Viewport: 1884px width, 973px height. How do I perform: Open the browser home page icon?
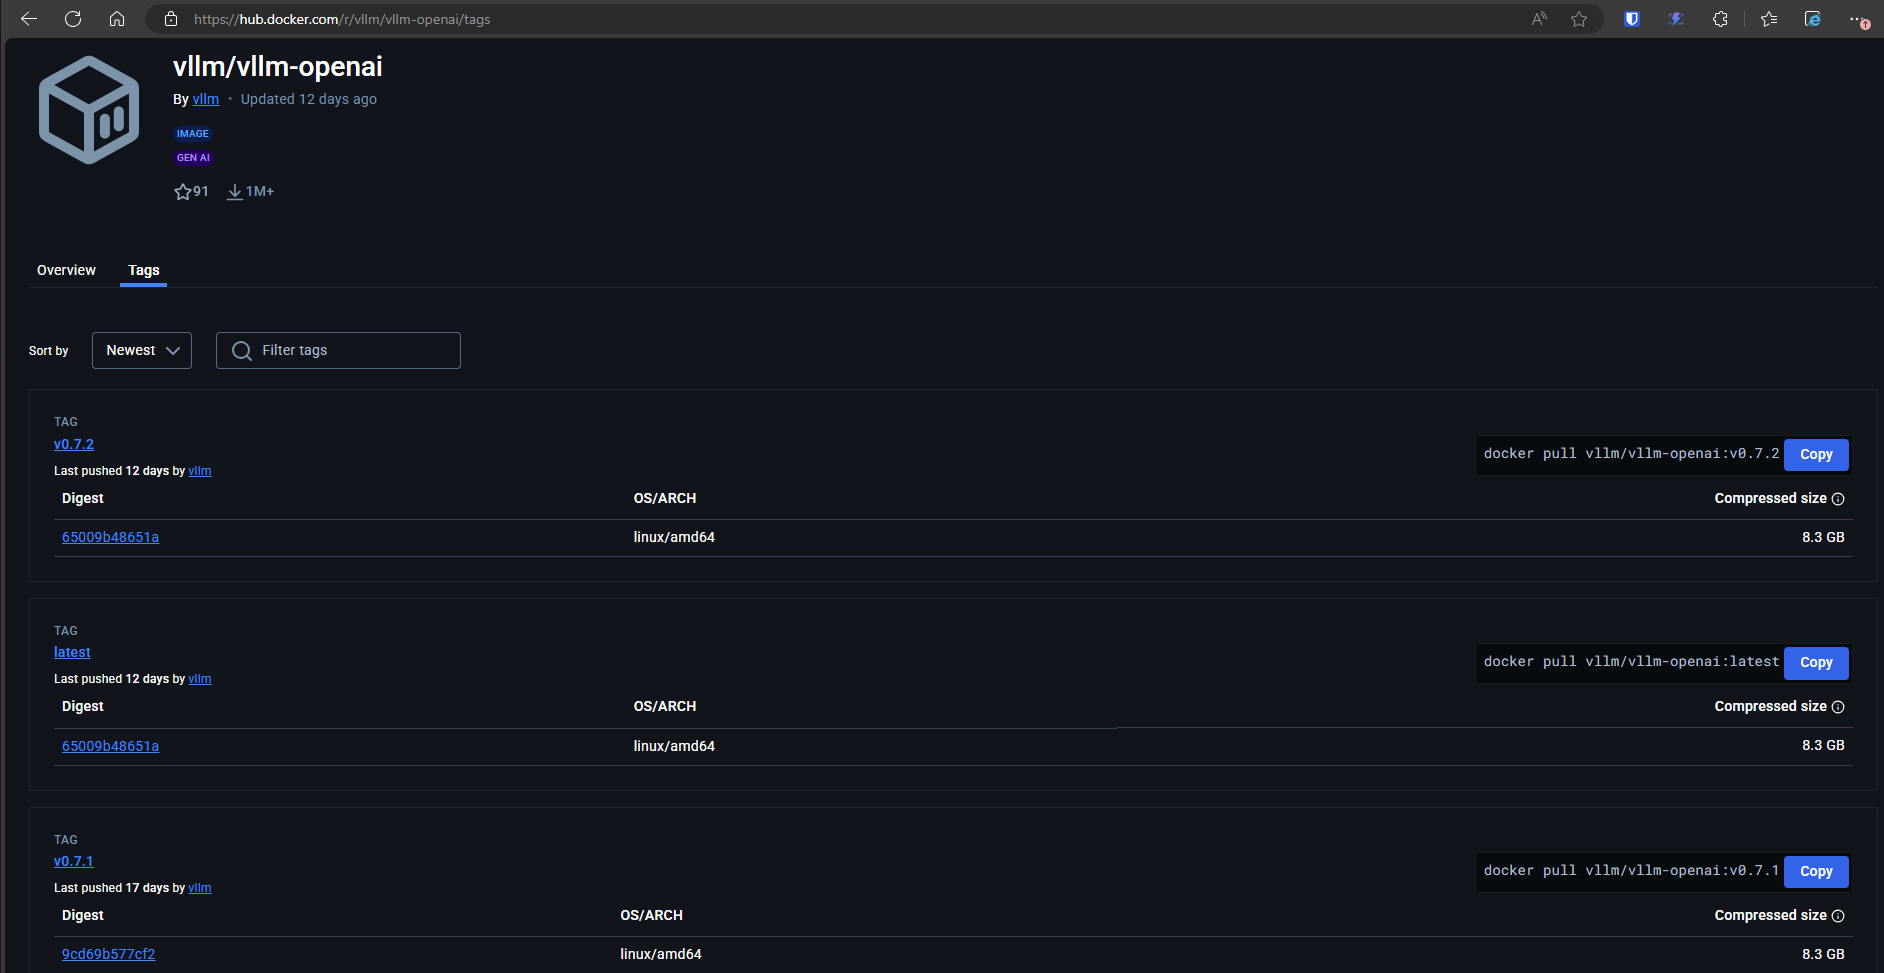coord(117,19)
